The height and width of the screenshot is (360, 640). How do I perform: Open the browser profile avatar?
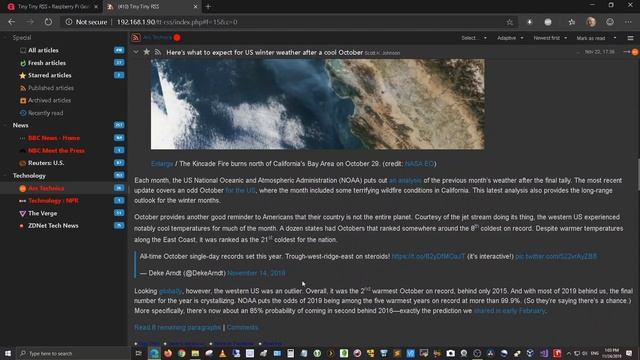tap(591, 22)
